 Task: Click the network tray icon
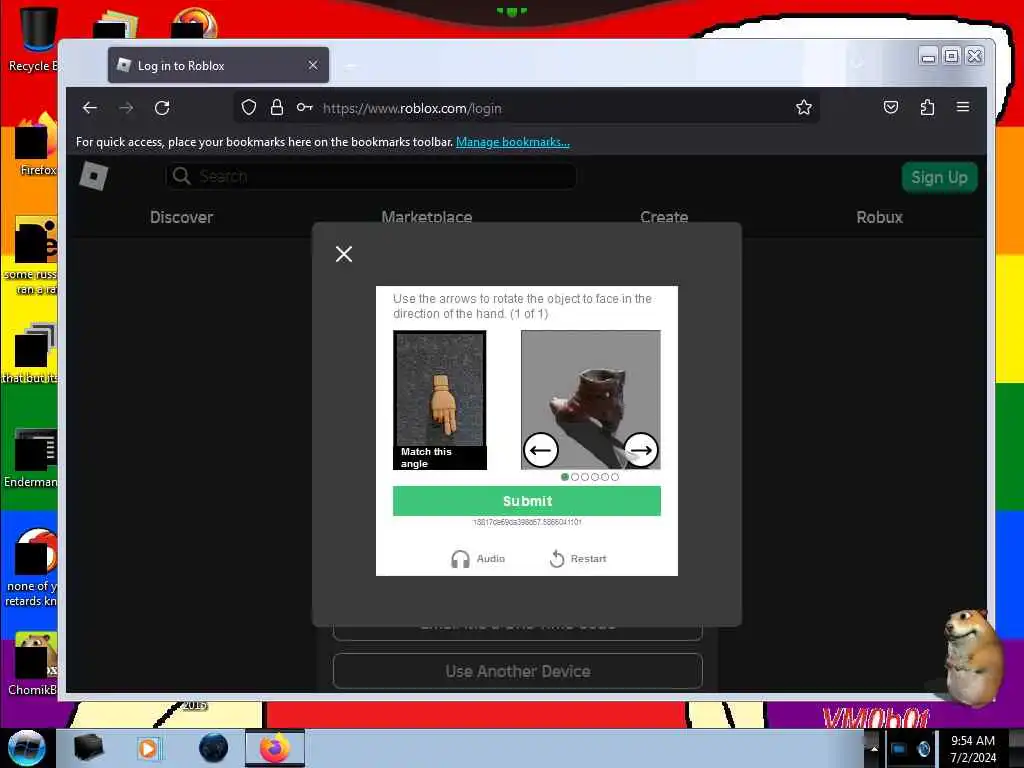coord(899,748)
